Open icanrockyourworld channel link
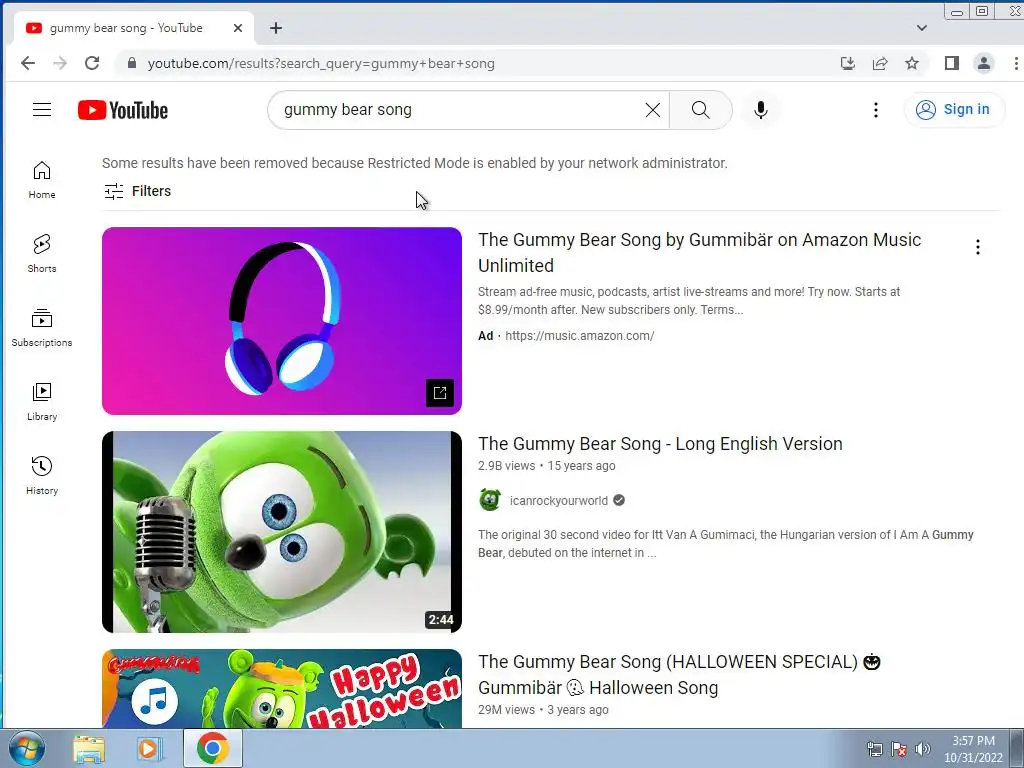 [x=558, y=501]
